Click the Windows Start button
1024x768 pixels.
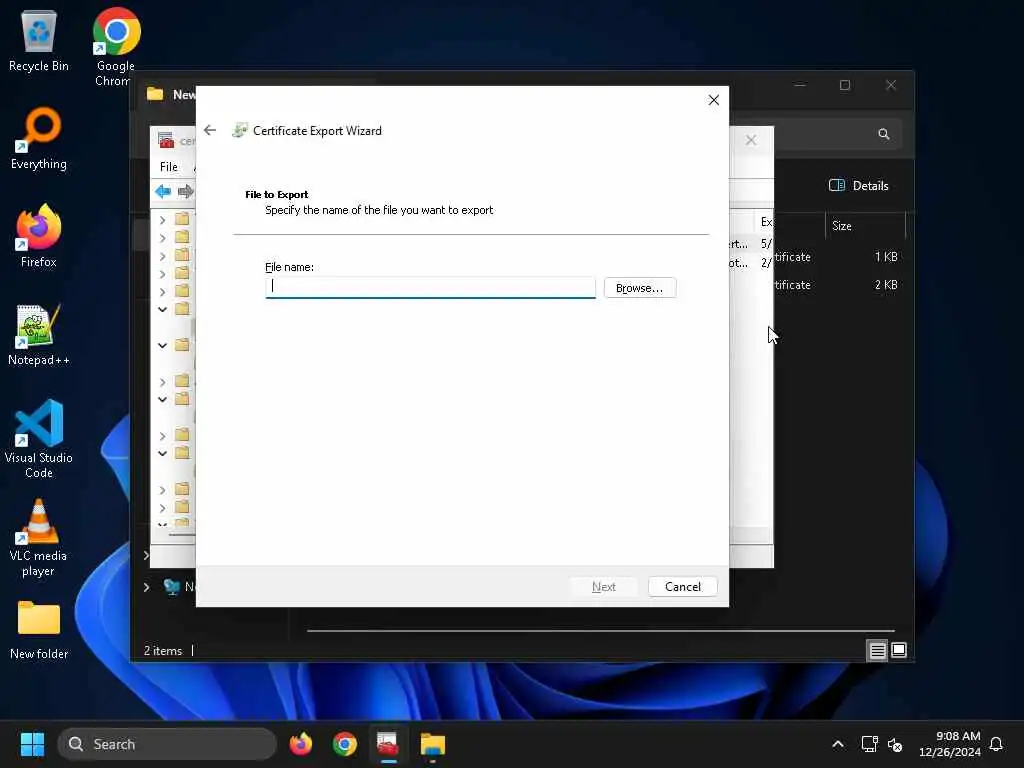click(32, 744)
